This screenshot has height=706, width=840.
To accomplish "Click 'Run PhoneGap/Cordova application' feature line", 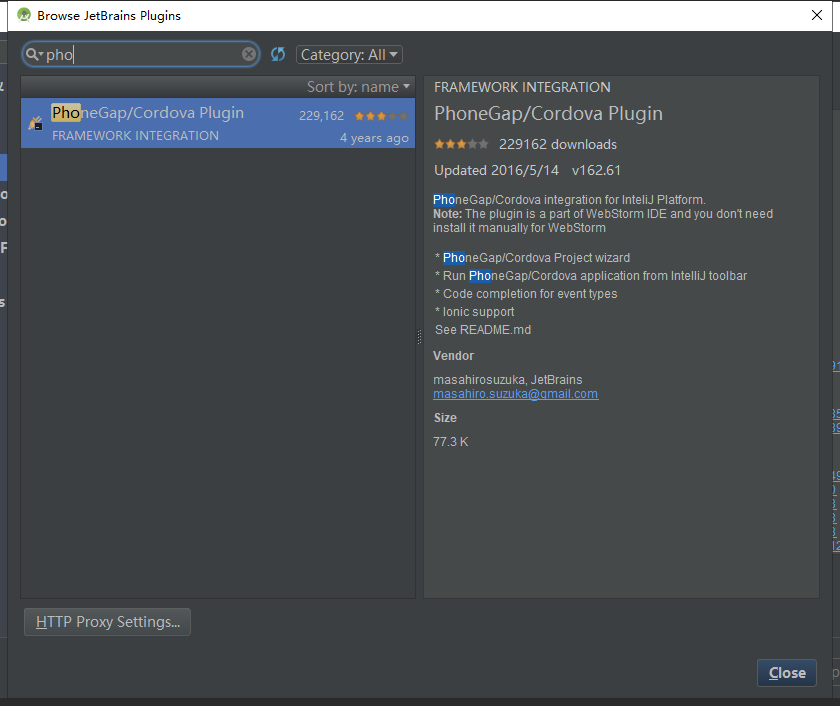I will click(x=590, y=276).
